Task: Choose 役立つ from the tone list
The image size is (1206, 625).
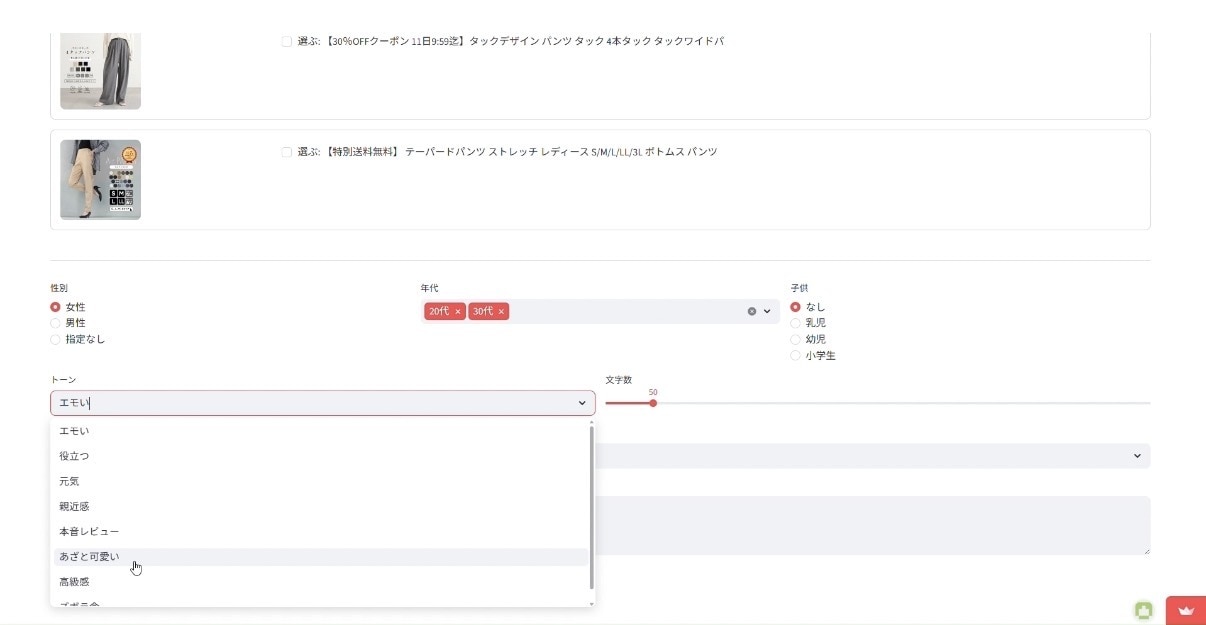Action: (x=320, y=456)
